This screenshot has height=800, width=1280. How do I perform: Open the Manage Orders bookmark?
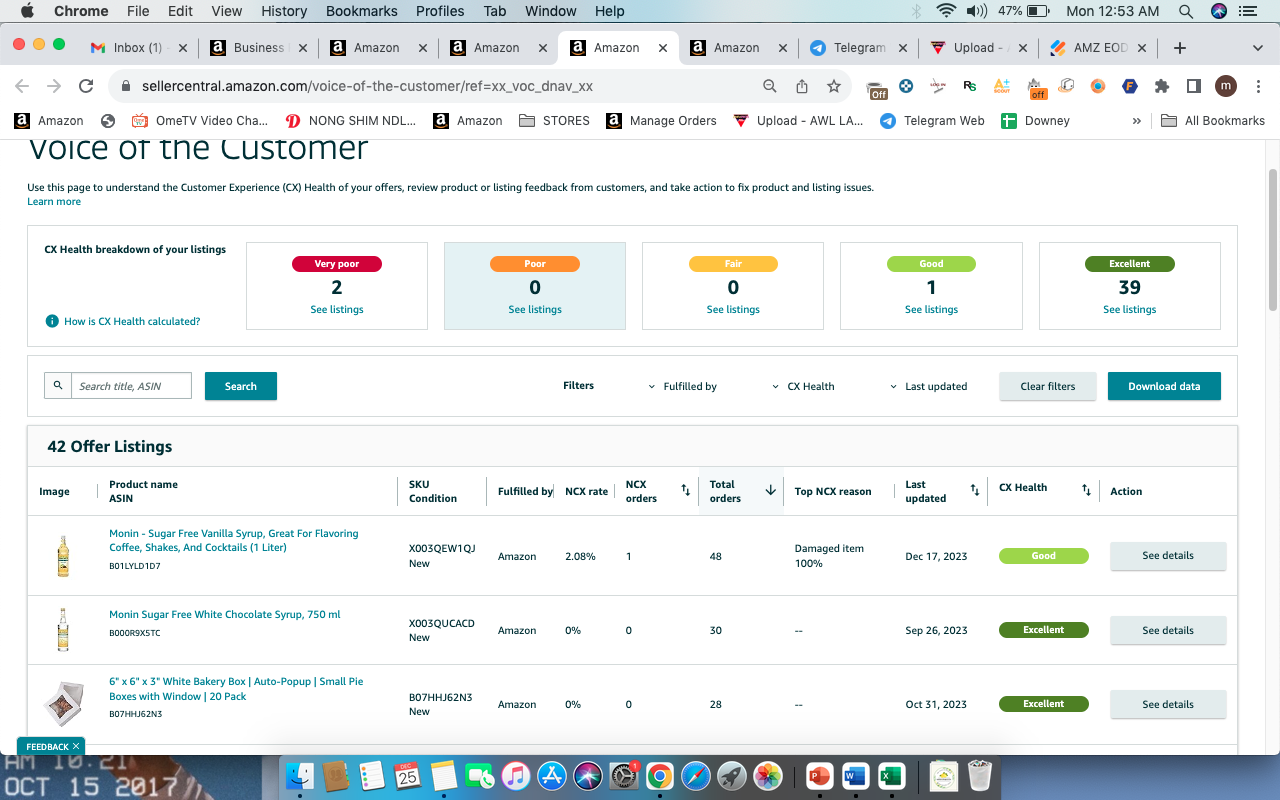click(662, 121)
